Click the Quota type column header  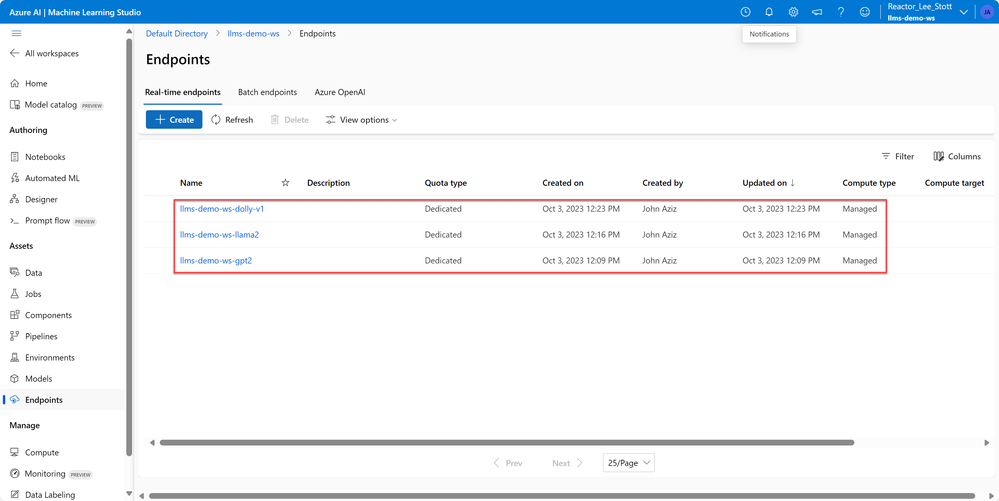click(x=446, y=183)
